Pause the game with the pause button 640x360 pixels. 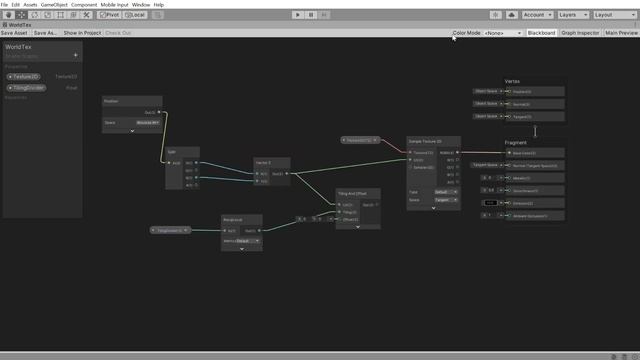tap(311, 15)
